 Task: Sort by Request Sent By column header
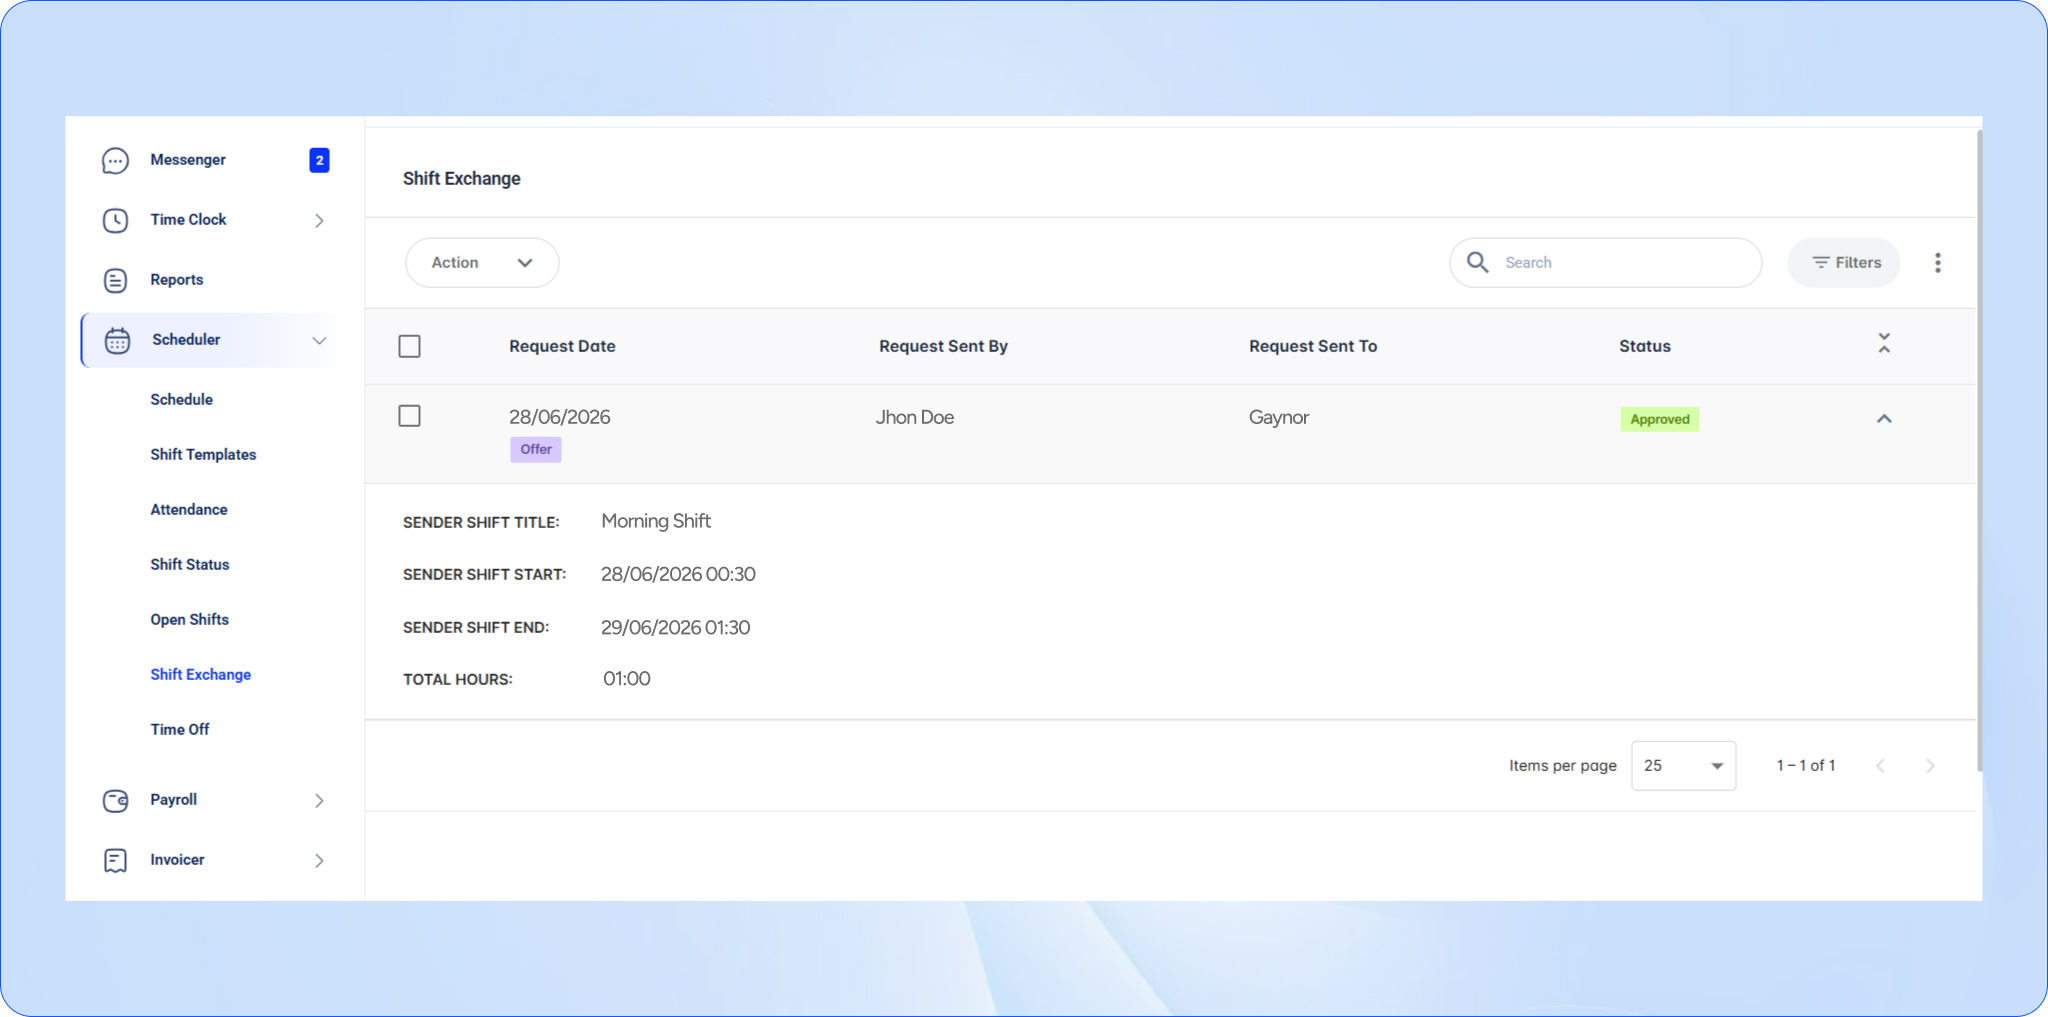tap(943, 346)
